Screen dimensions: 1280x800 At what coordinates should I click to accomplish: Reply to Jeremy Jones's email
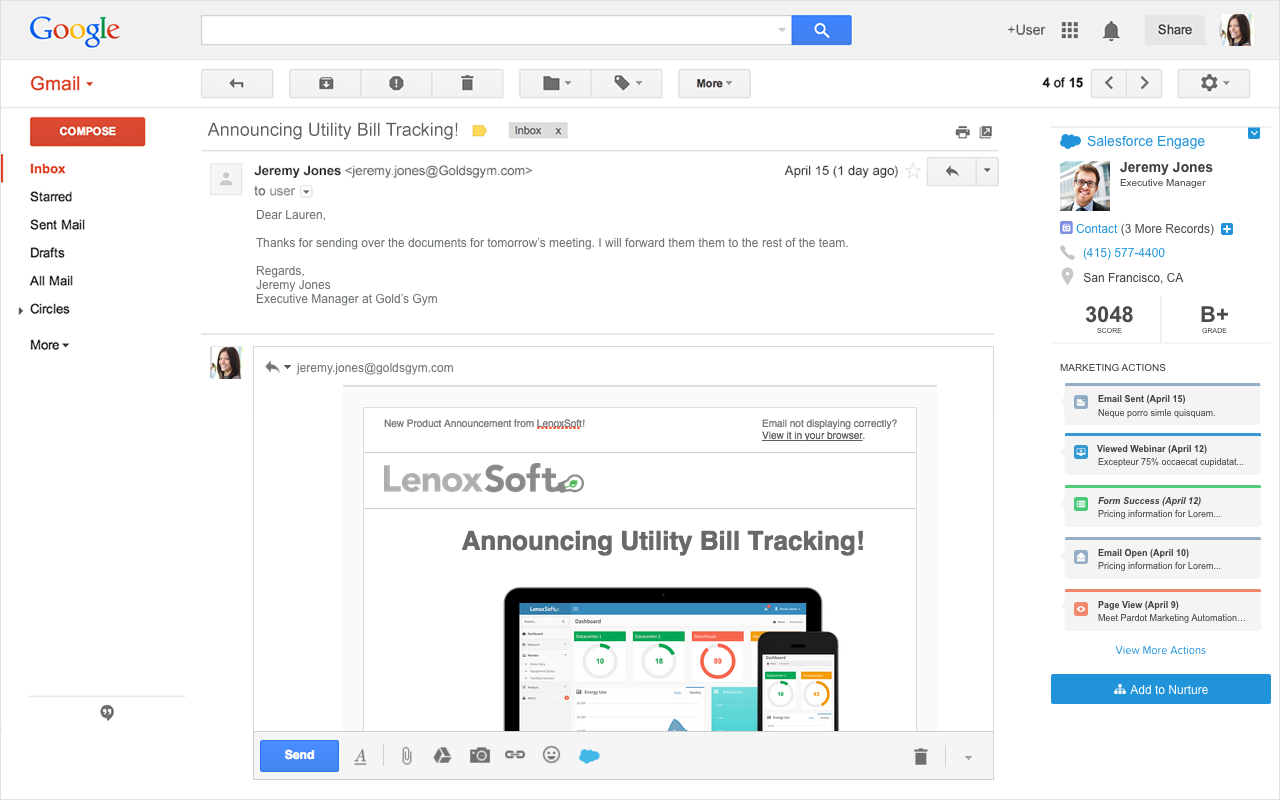[952, 171]
